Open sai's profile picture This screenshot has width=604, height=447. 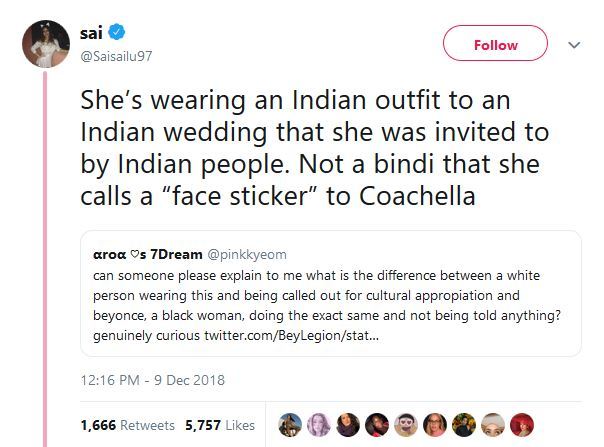tap(43, 43)
